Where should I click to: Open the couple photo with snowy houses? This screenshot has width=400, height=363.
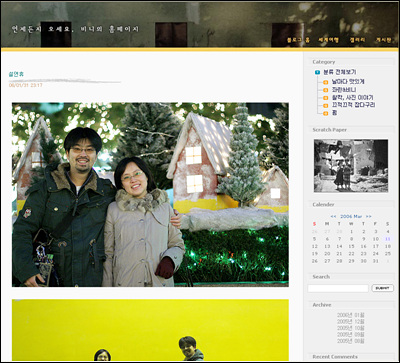point(150,195)
